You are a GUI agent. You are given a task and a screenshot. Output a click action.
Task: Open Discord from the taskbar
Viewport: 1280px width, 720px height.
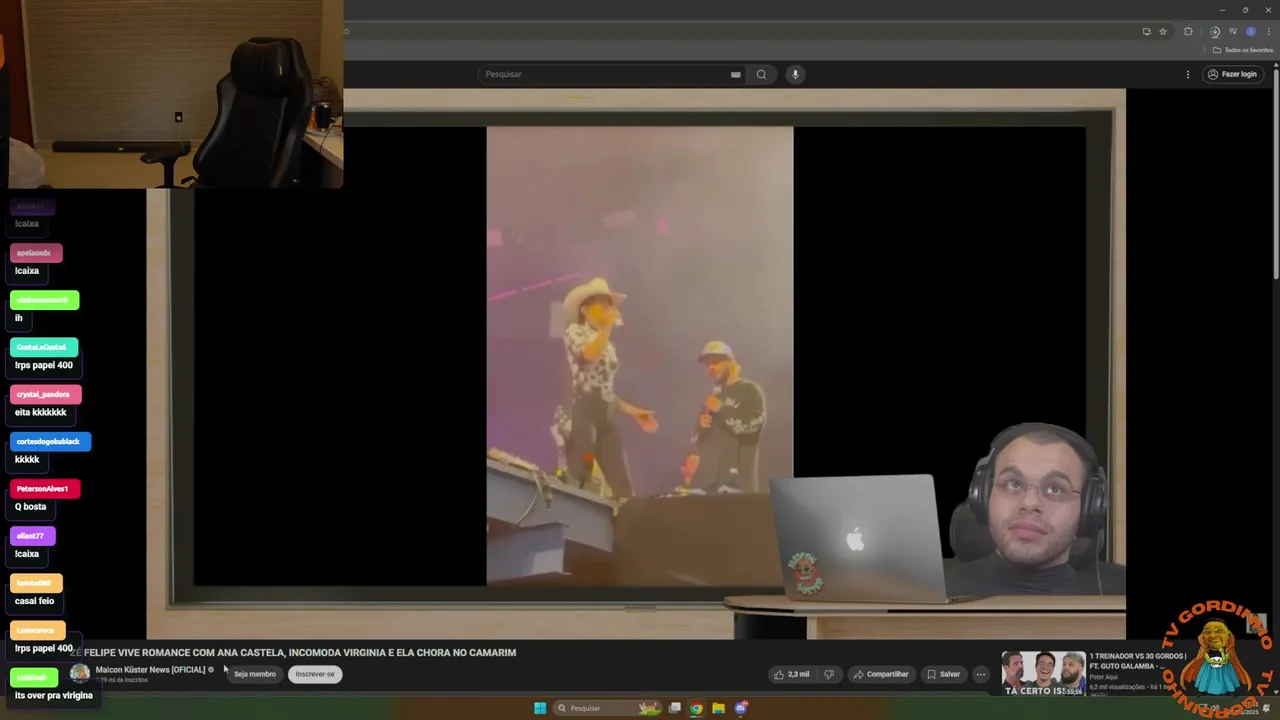click(x=741, y=708)
